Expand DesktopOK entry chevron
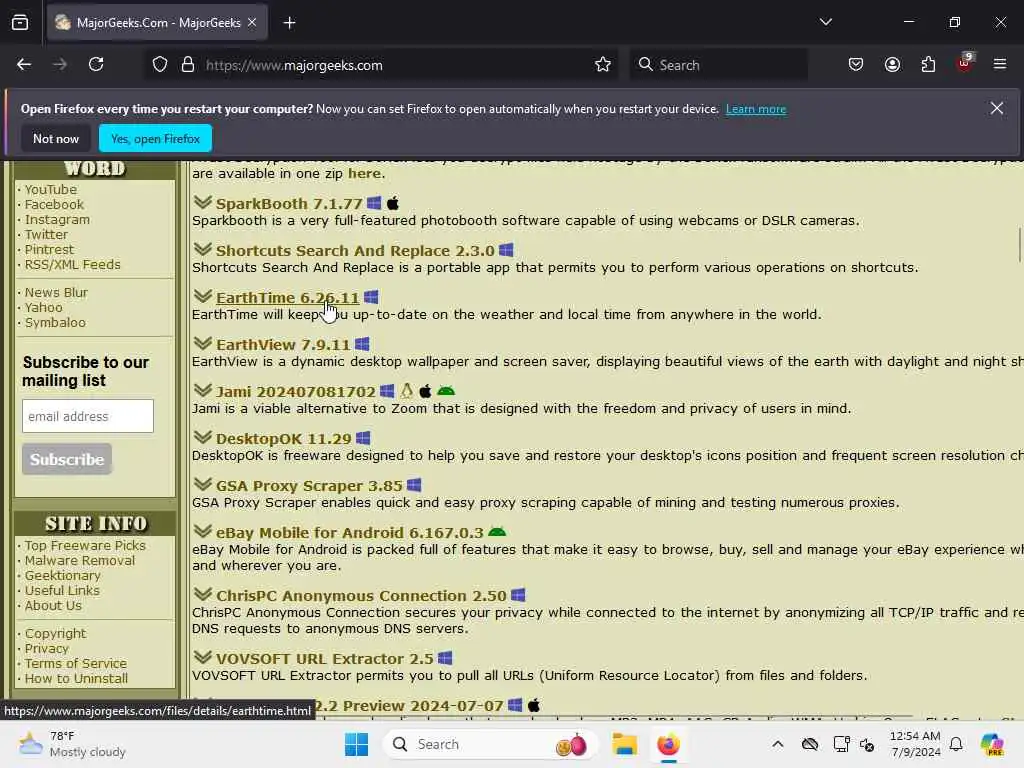Screen dimensions: 1024x768 click(202, 438)
